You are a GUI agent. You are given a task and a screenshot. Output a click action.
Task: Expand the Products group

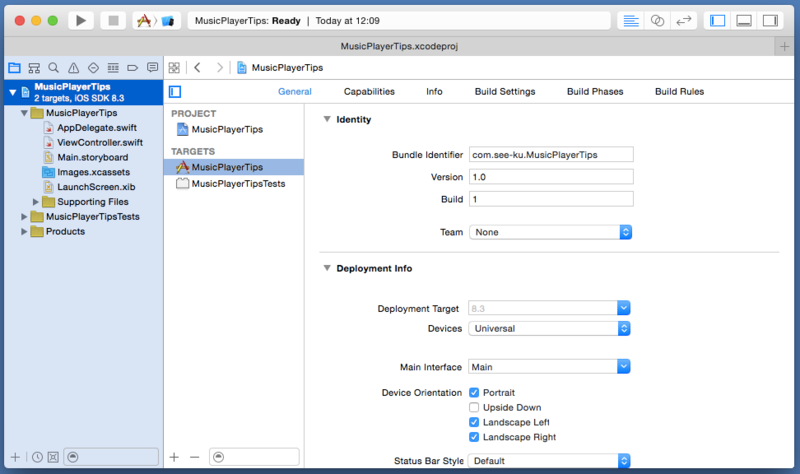click(24, 232)
